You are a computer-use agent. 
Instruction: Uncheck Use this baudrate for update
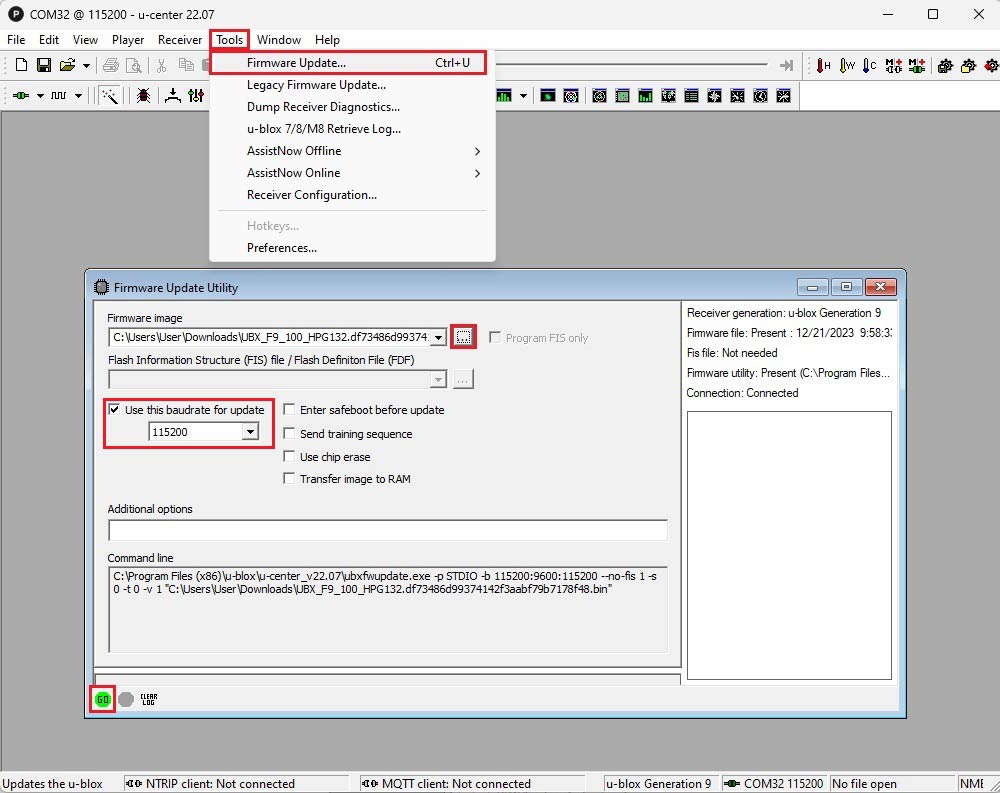114,410
